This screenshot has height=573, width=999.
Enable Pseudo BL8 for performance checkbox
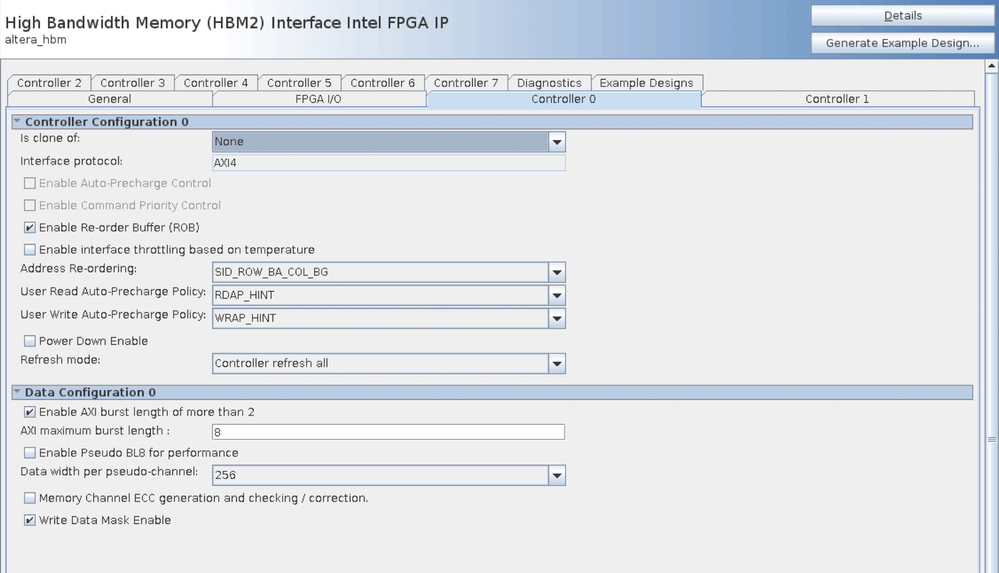(29, 453)
